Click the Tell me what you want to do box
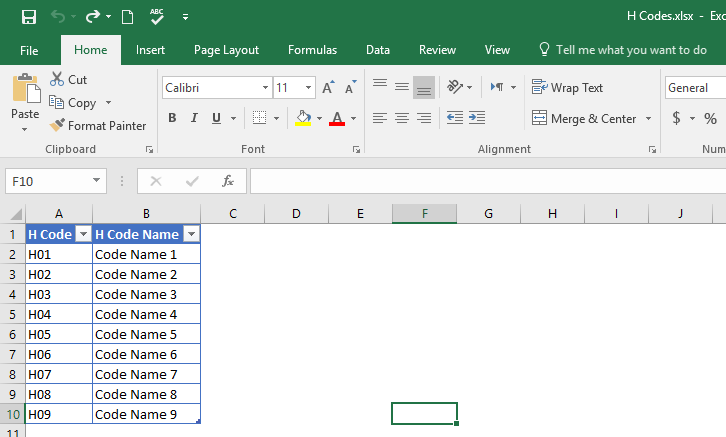 click(x=623, y=50)
